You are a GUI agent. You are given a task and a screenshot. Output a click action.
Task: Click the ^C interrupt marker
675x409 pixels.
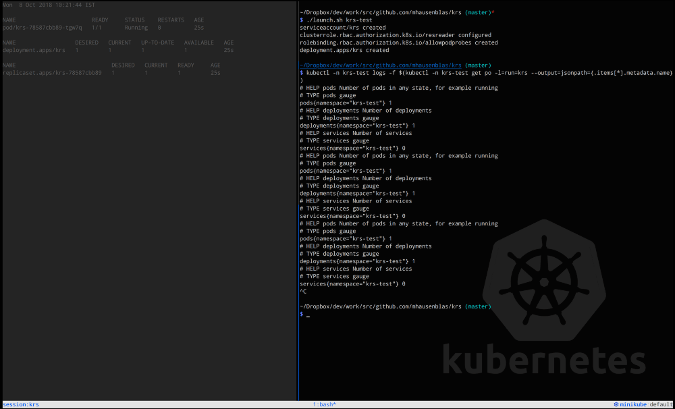[x=304, y=292]
